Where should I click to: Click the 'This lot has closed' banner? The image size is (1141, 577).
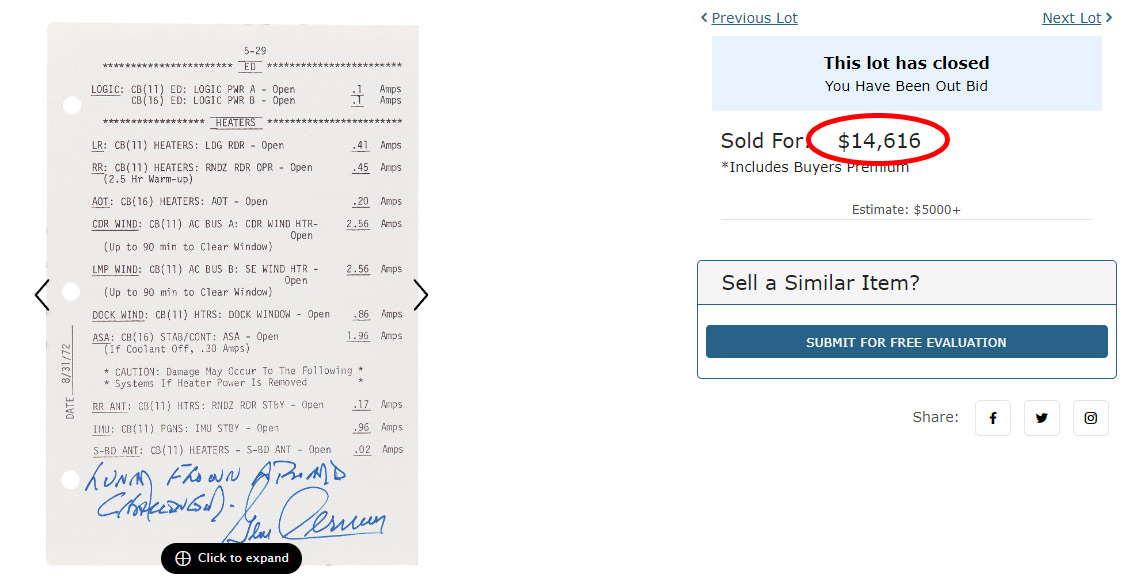pyautogui.click(x=906, y=63)
